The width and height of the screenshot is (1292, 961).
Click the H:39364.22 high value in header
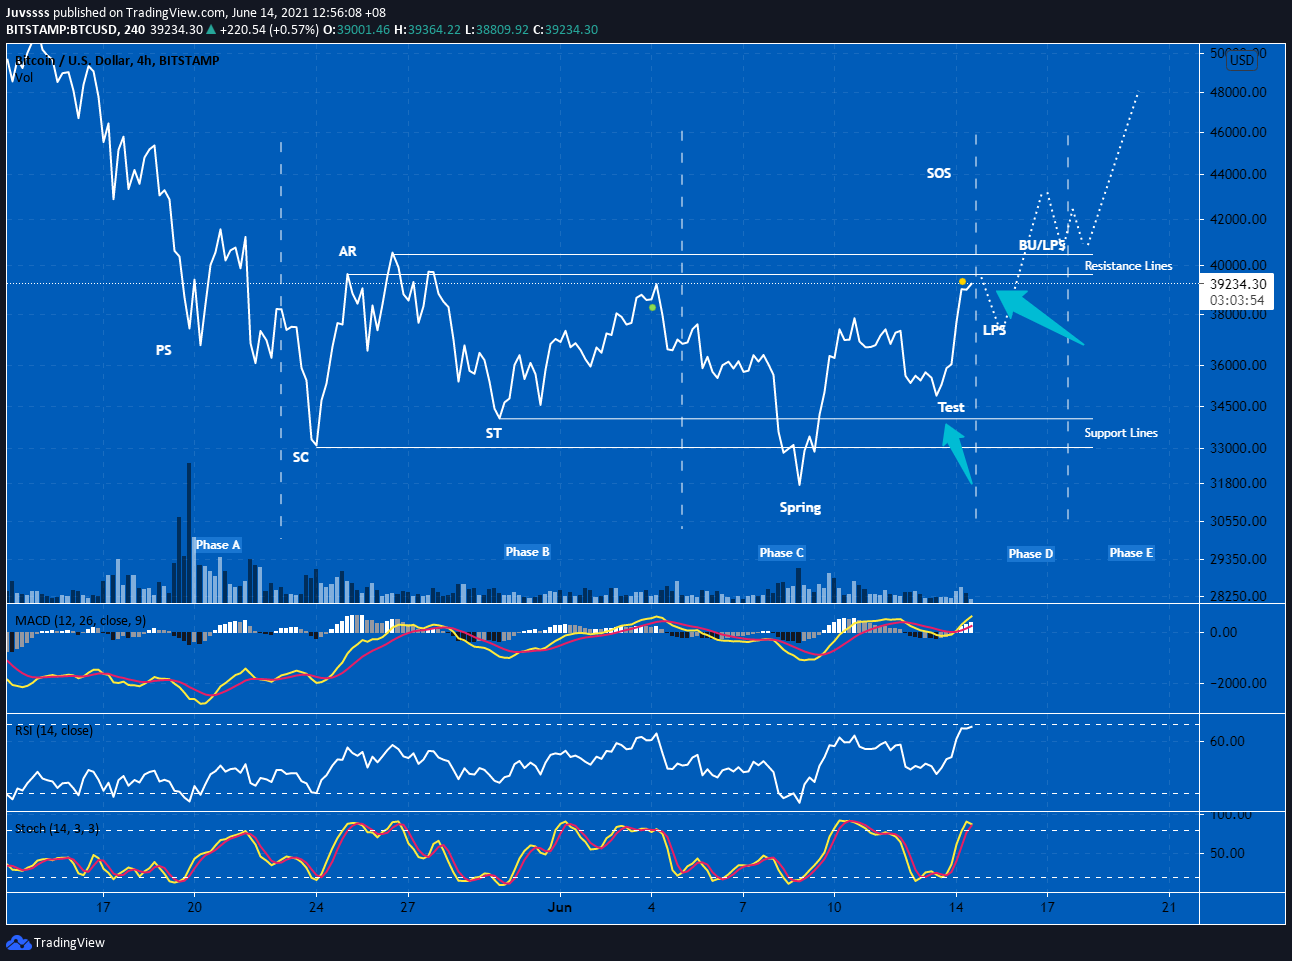(427, 29)
